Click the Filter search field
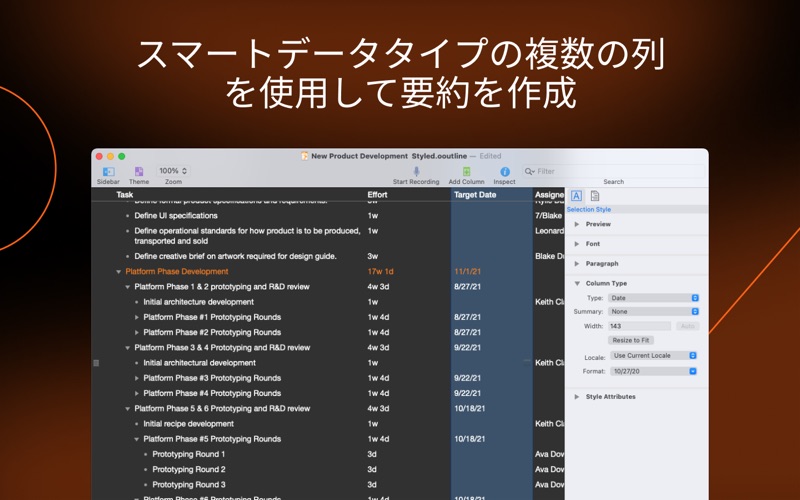 (613, 171)
